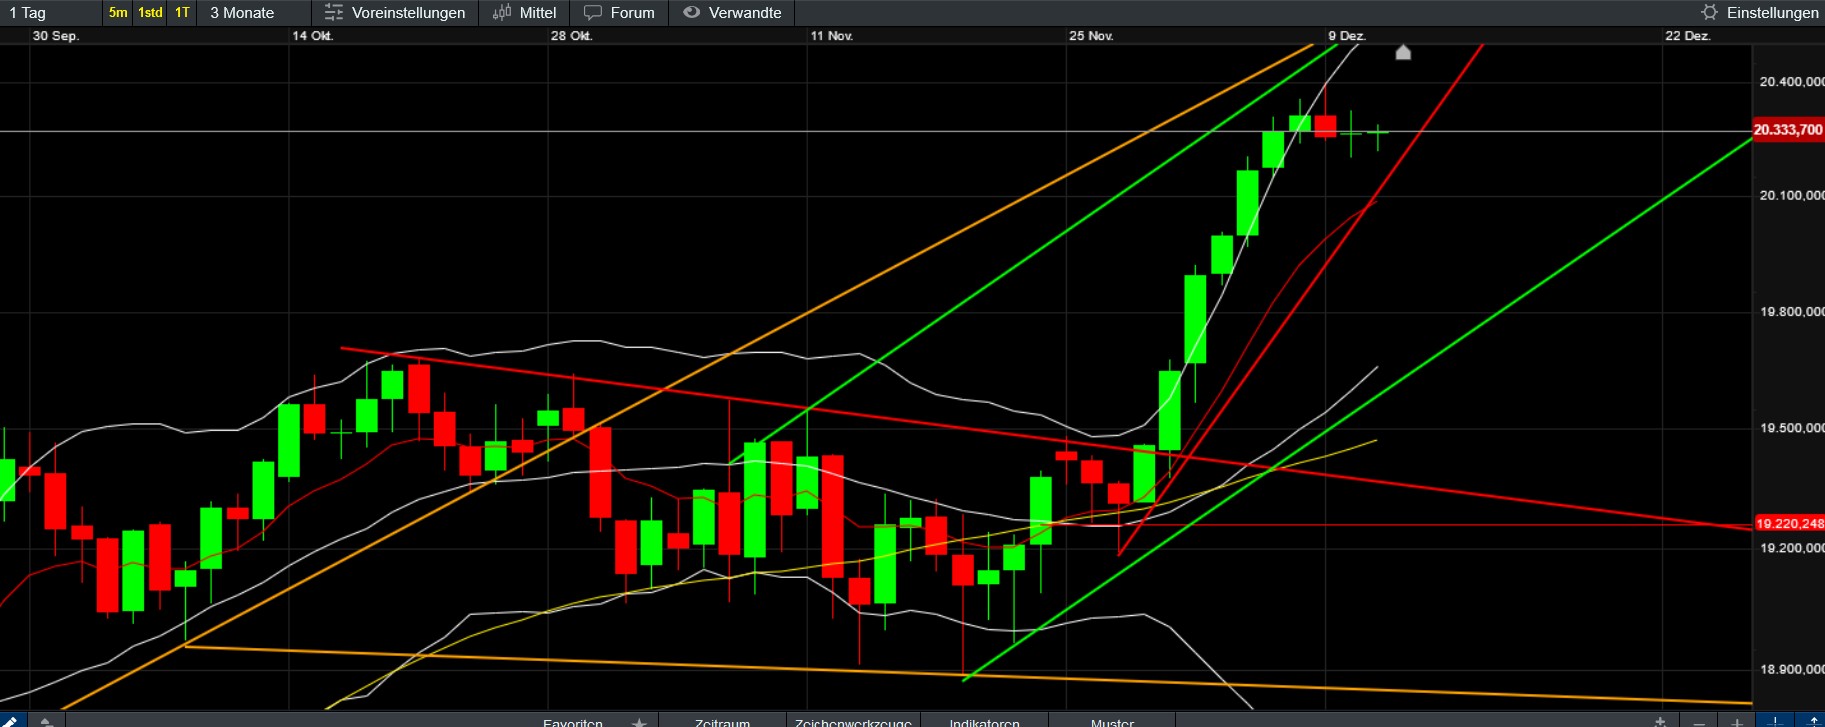Open the '1 Tag' interval dropdown

50,13
